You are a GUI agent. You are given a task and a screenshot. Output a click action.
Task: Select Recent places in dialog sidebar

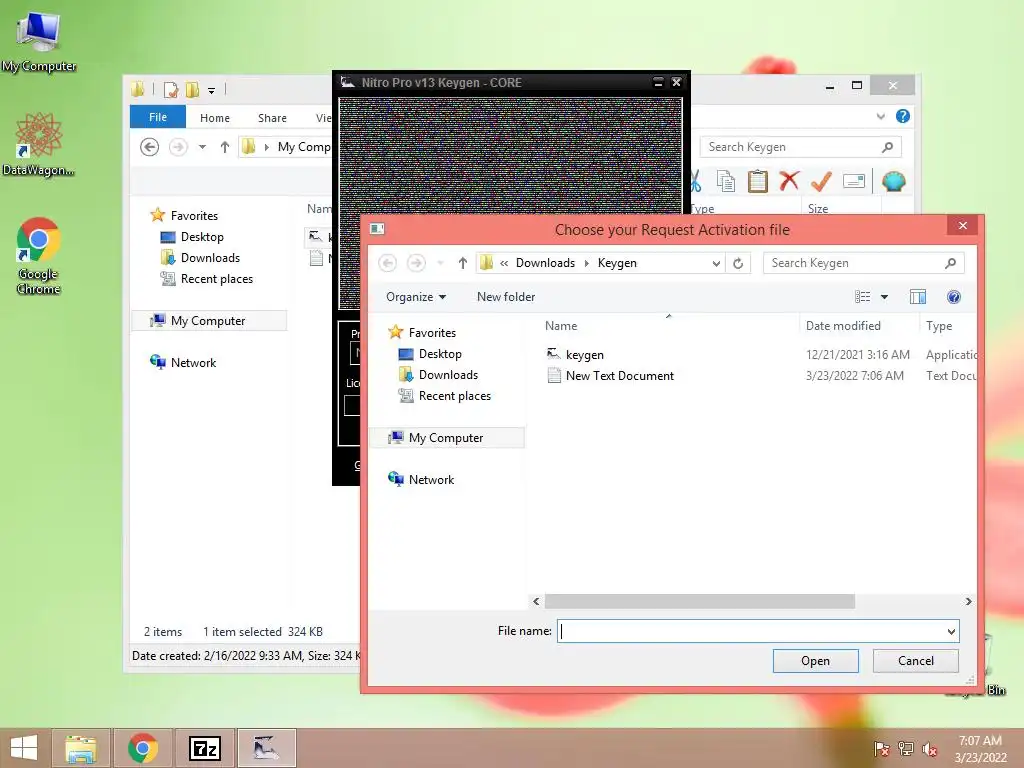point(455,396)
